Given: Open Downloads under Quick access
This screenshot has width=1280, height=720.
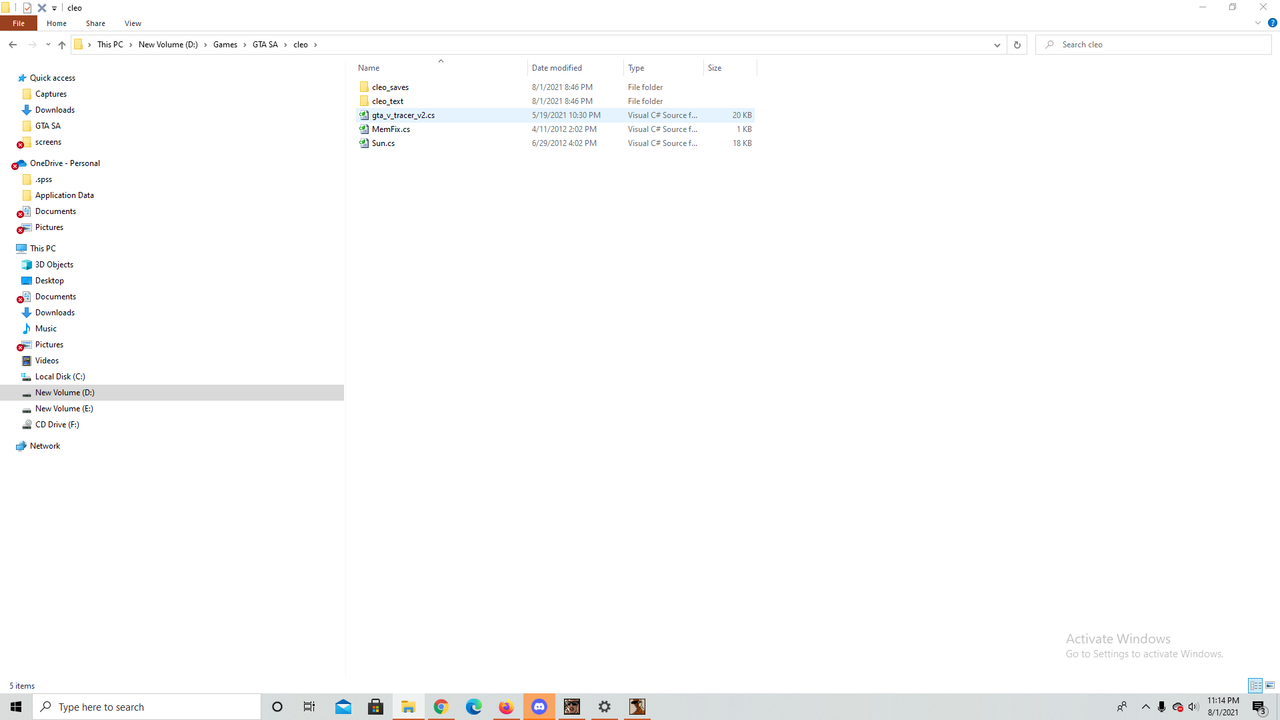Looking at the screenshot, I should pyautogui.click(x=55, y=110).
